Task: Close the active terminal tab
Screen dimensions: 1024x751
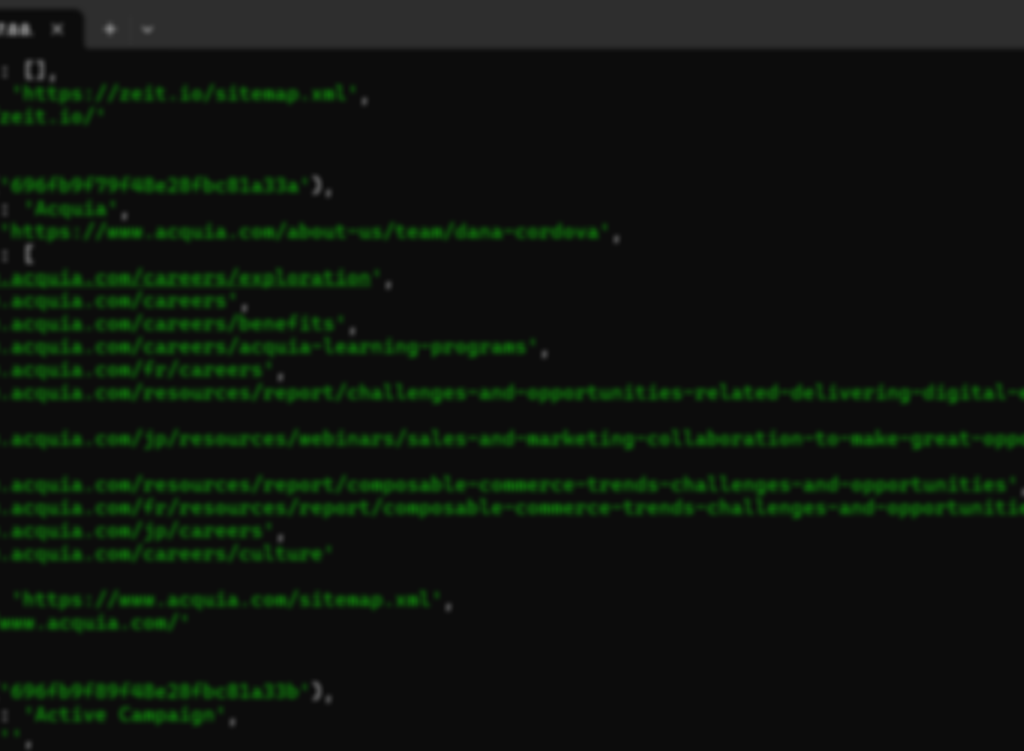Action: click(x=57, y=29)
